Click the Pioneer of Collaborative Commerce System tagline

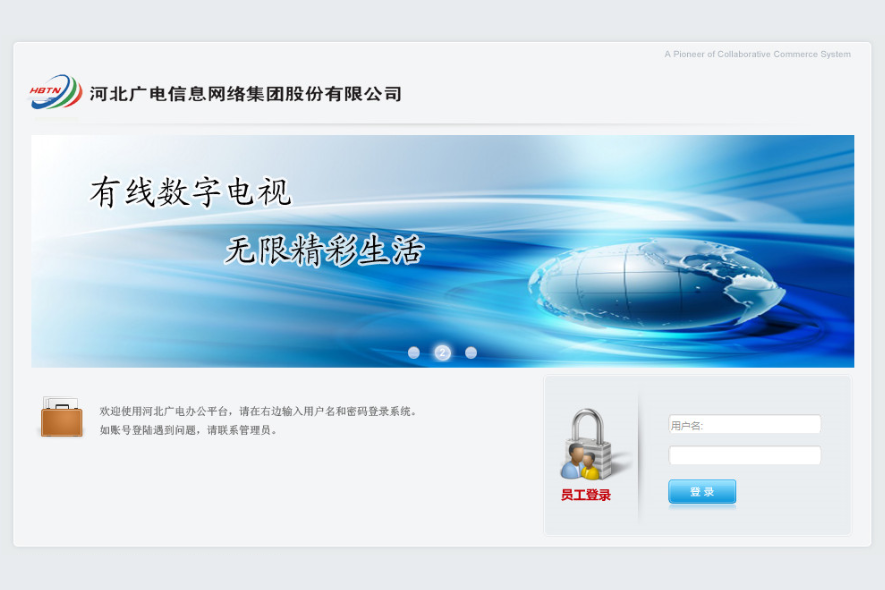click(x=757, y=54)
